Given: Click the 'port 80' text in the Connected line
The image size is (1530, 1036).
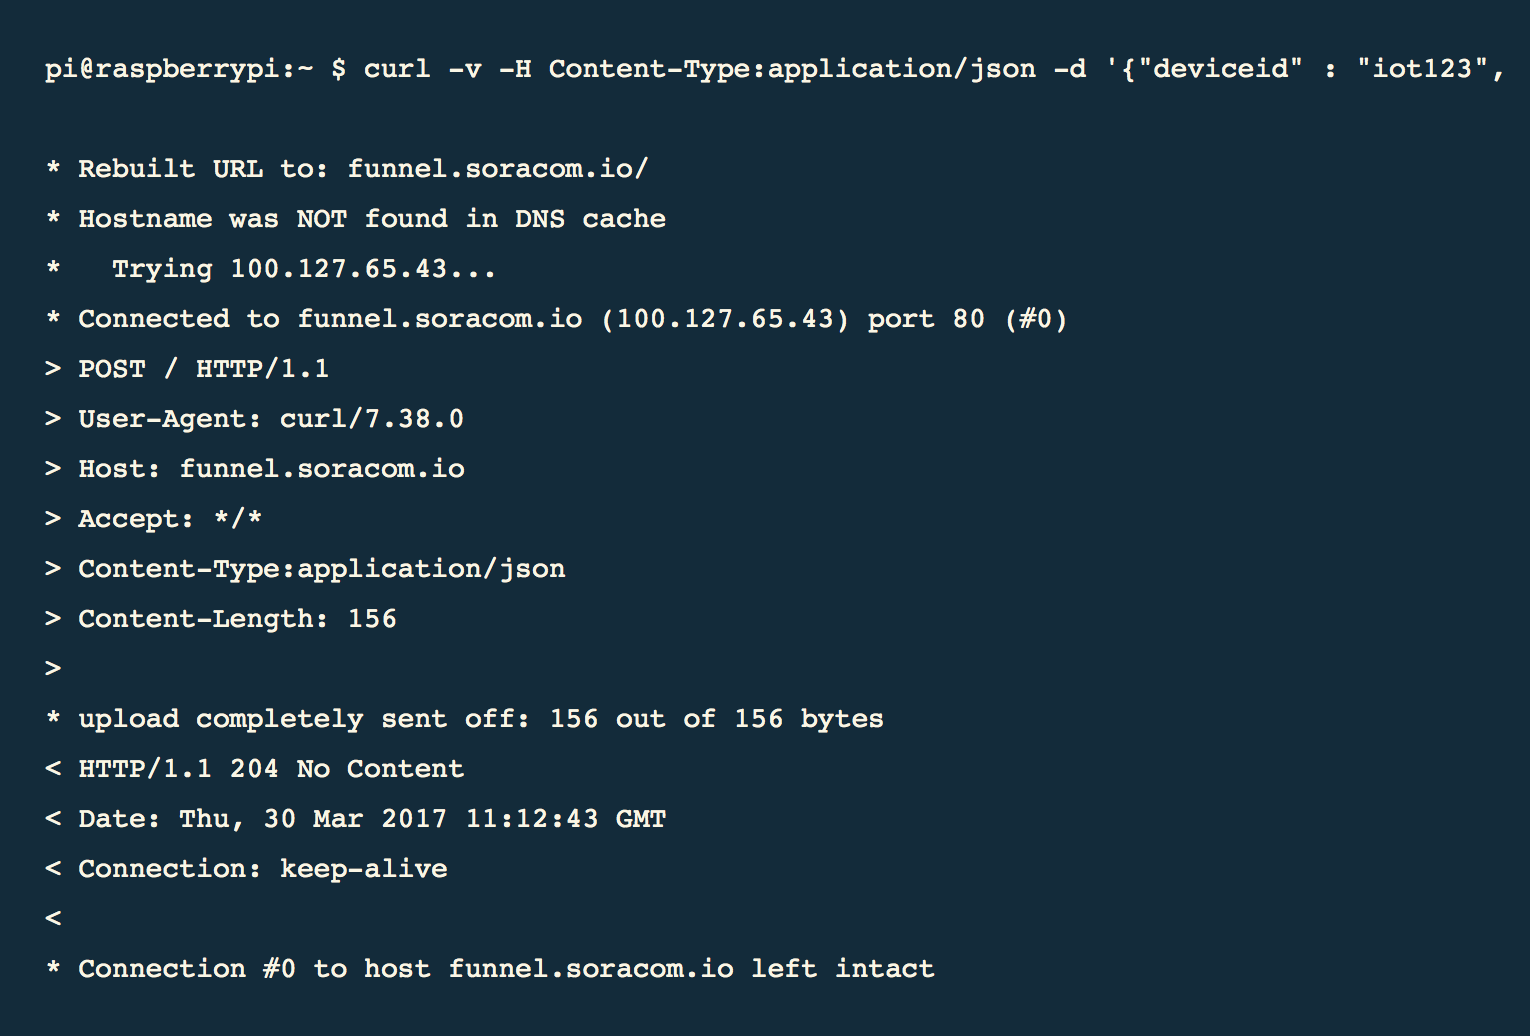Looking at the screenshot, I should click(x=925, y=319).
